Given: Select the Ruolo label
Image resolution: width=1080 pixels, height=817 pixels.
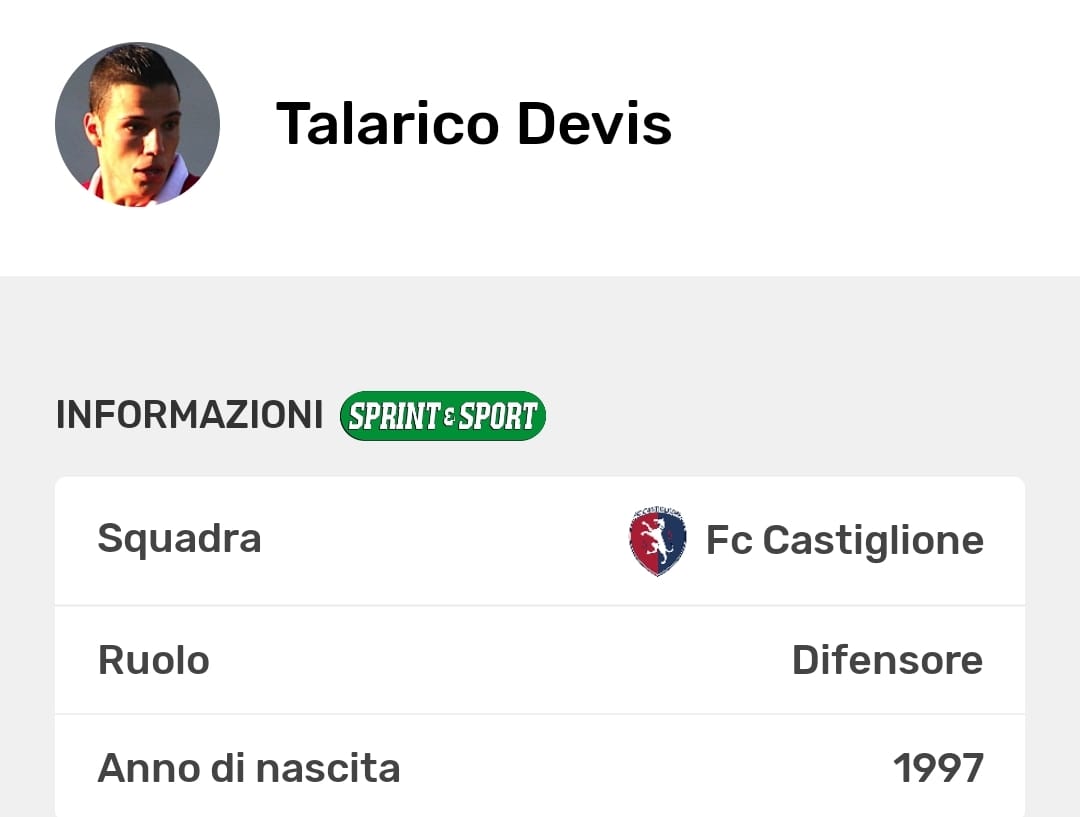Looking at the screenshot, I should point(153,660).
